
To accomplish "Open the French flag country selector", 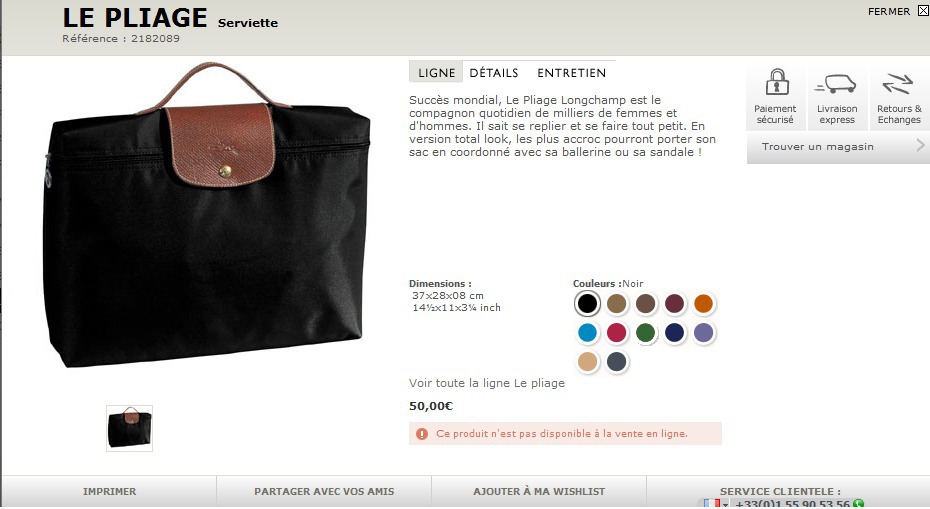I will pyautogui.click(x=714, y=503).
